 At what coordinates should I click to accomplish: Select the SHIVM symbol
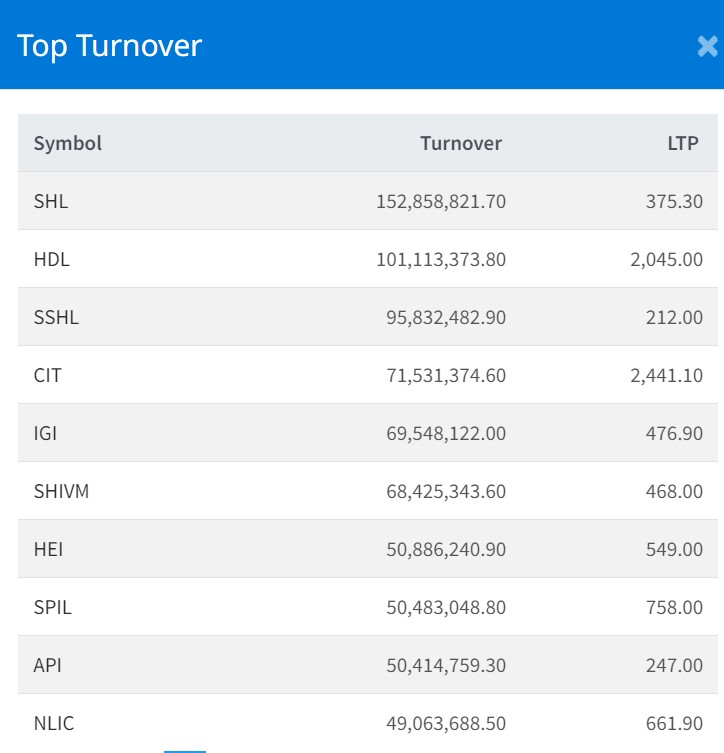[x=61, y=491]
